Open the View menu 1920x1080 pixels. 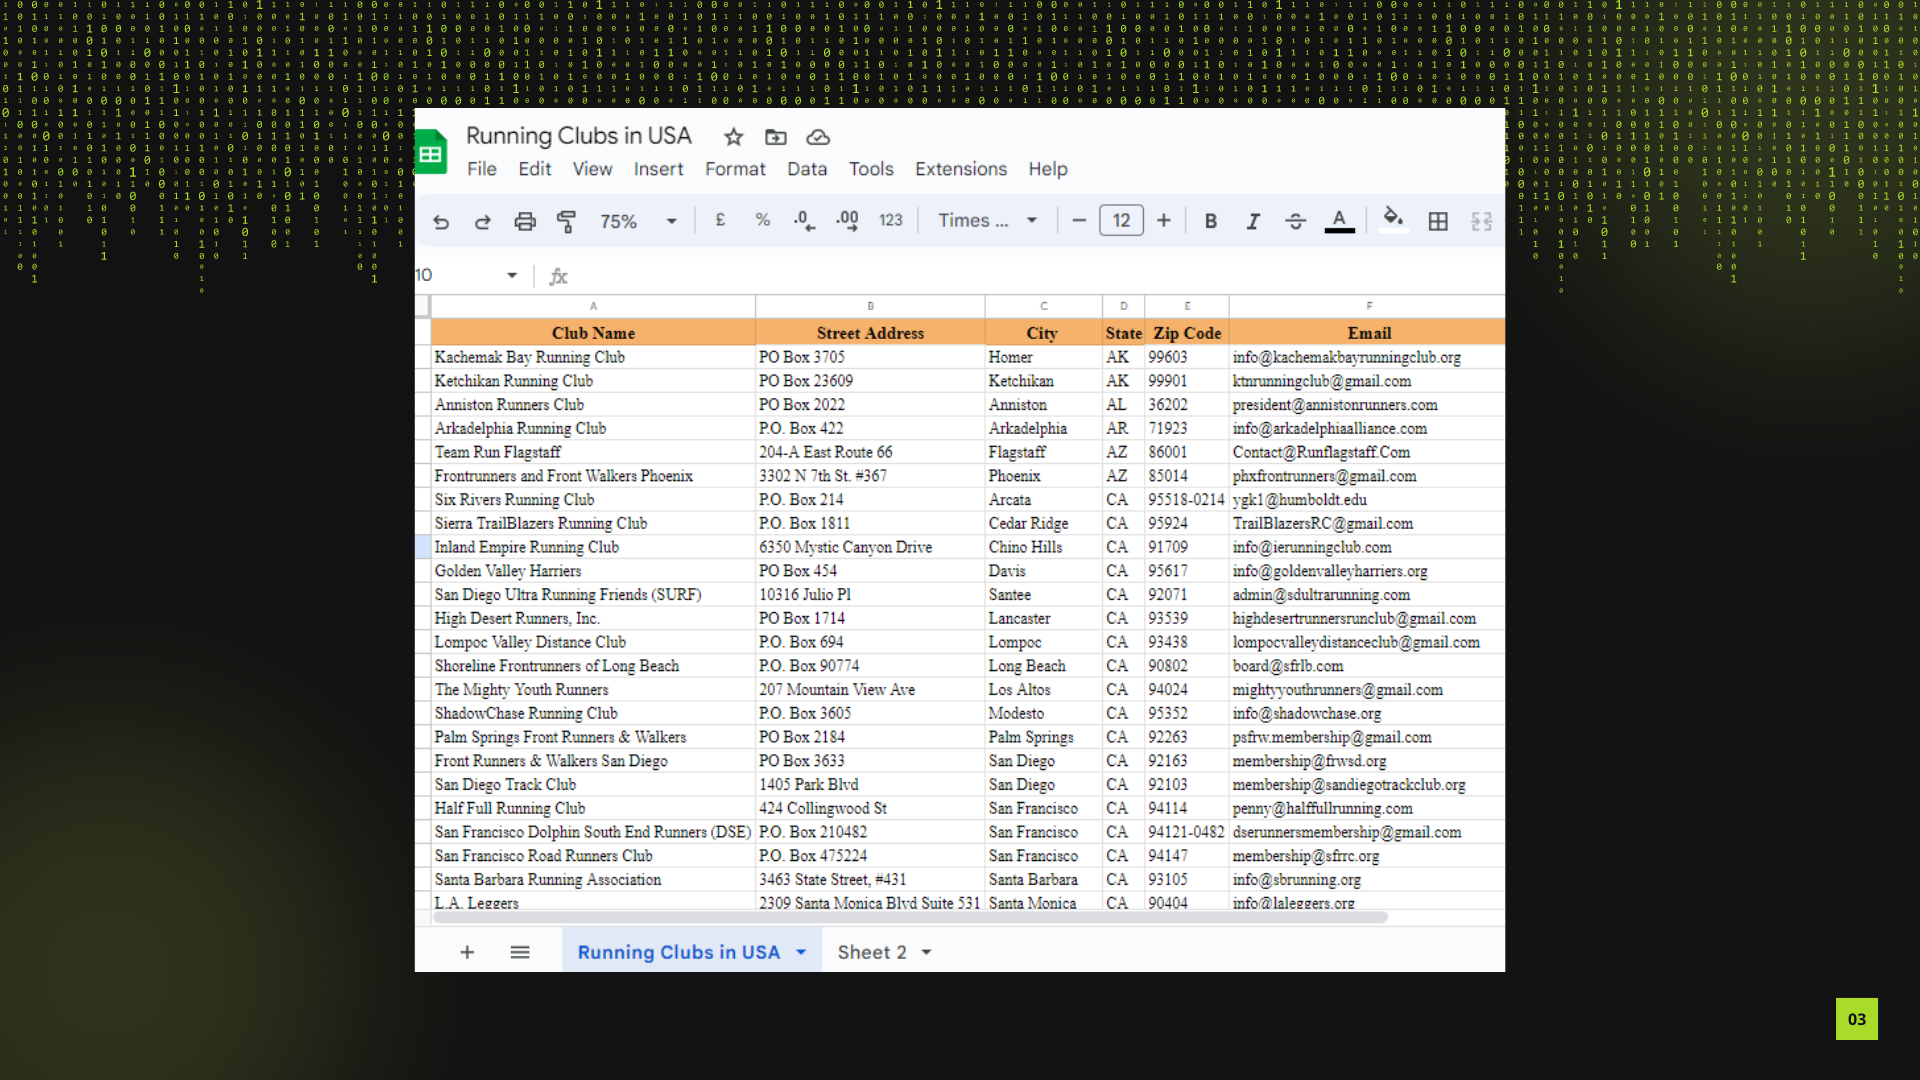click(x=593, y=169)
